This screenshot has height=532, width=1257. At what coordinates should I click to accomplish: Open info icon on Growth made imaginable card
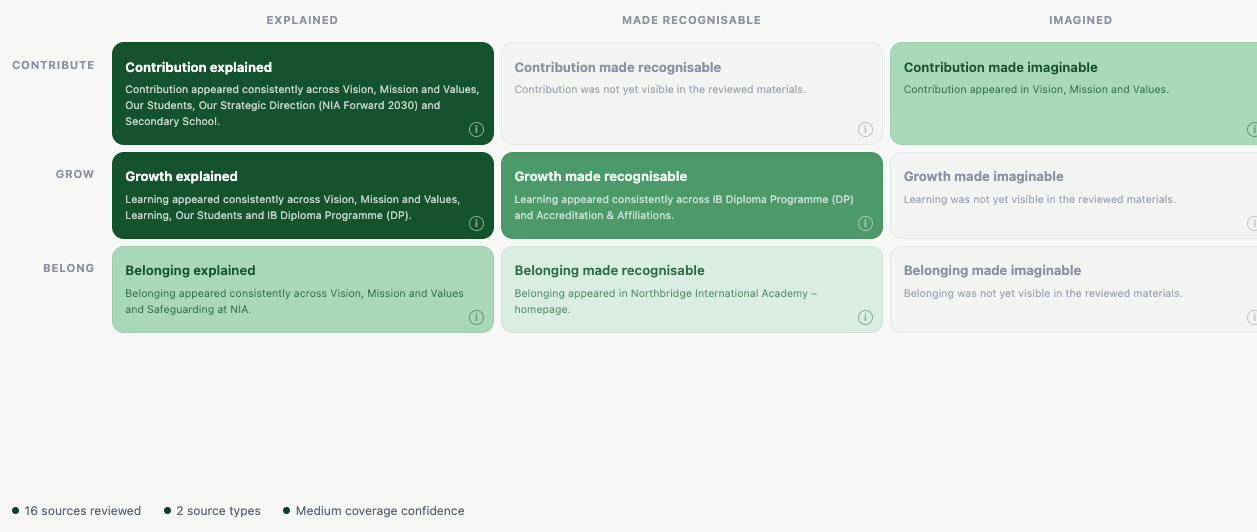[x=1252, y=224]
